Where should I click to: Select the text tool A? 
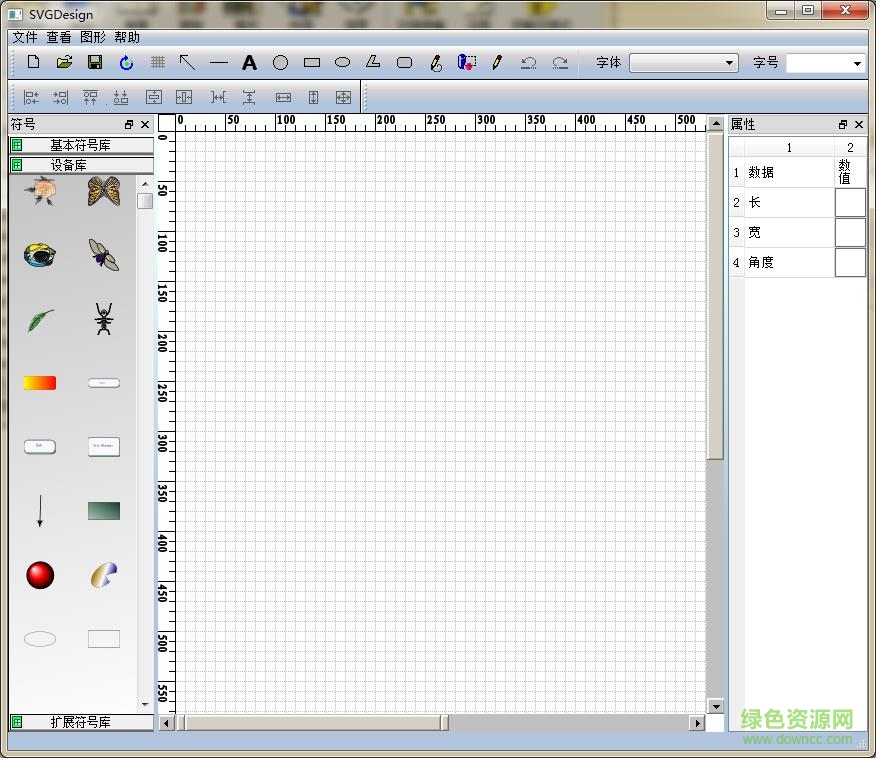coord(249,62)
